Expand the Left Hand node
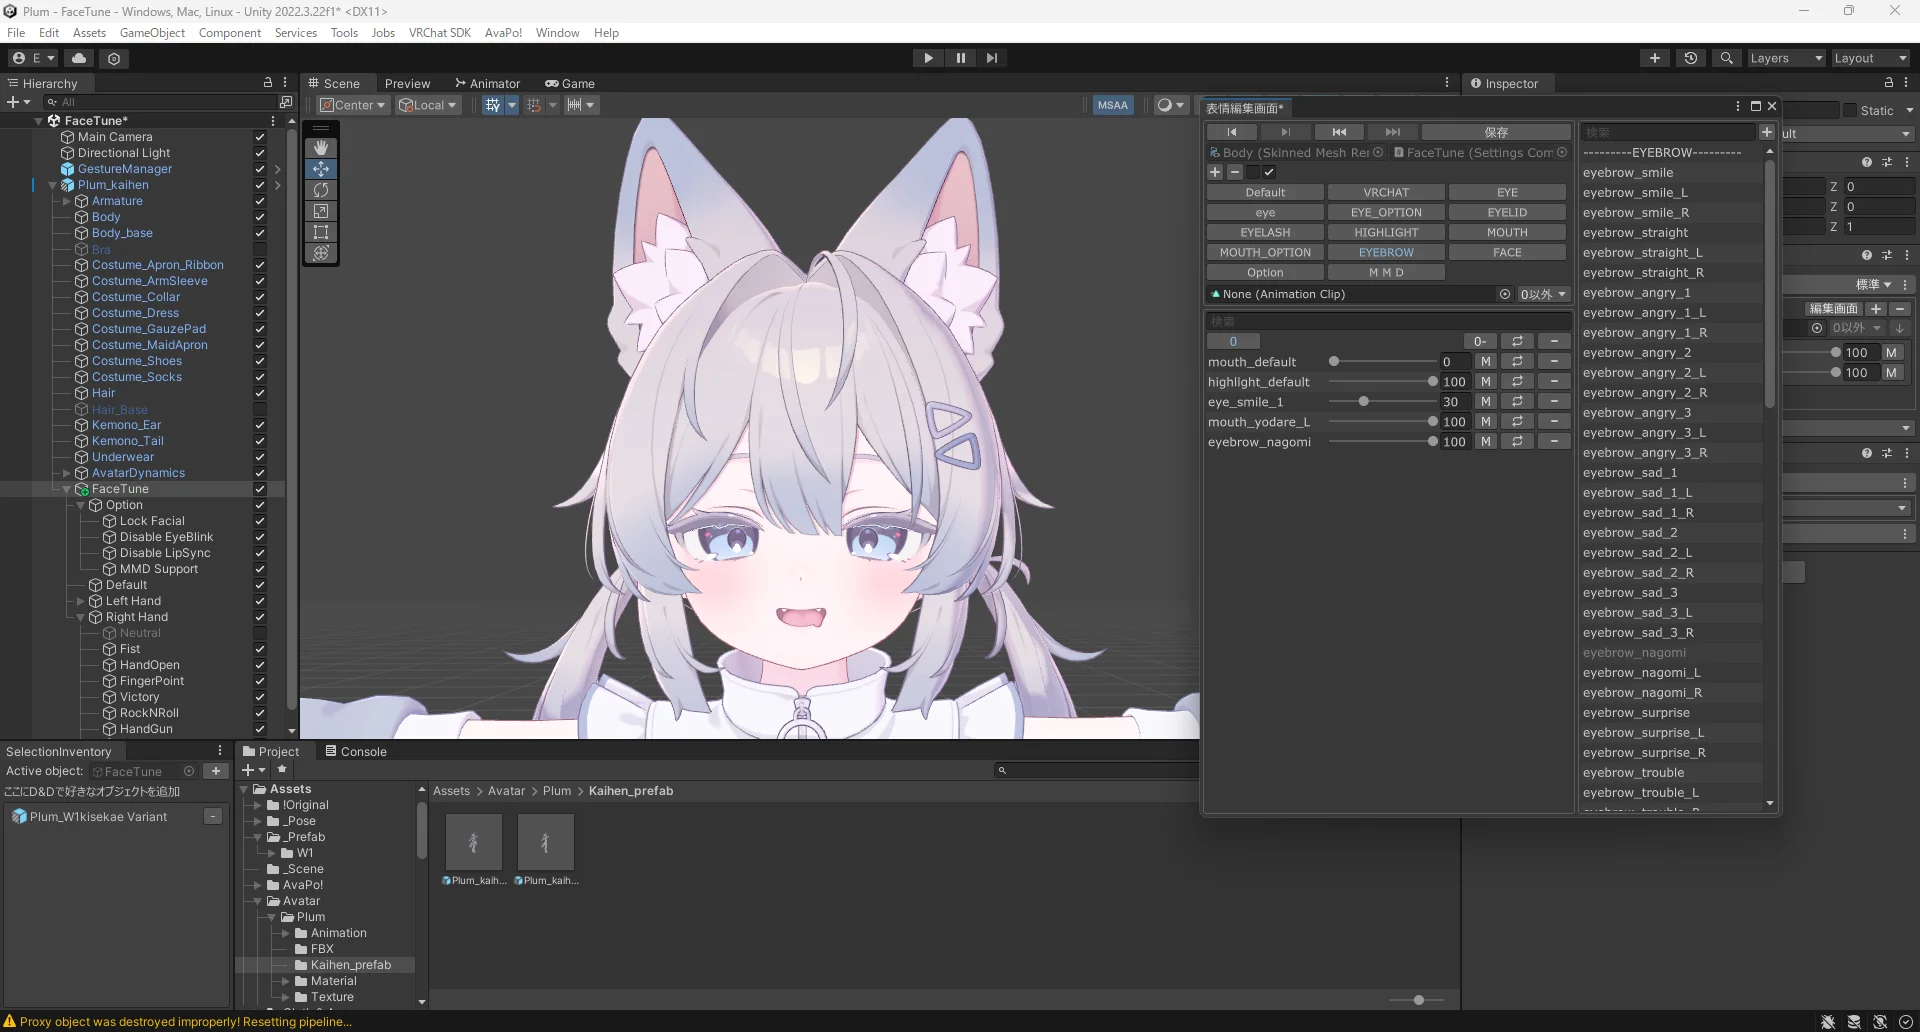Image resolution: width=1920 pixels, height=1032 pixels. (81, 601)
